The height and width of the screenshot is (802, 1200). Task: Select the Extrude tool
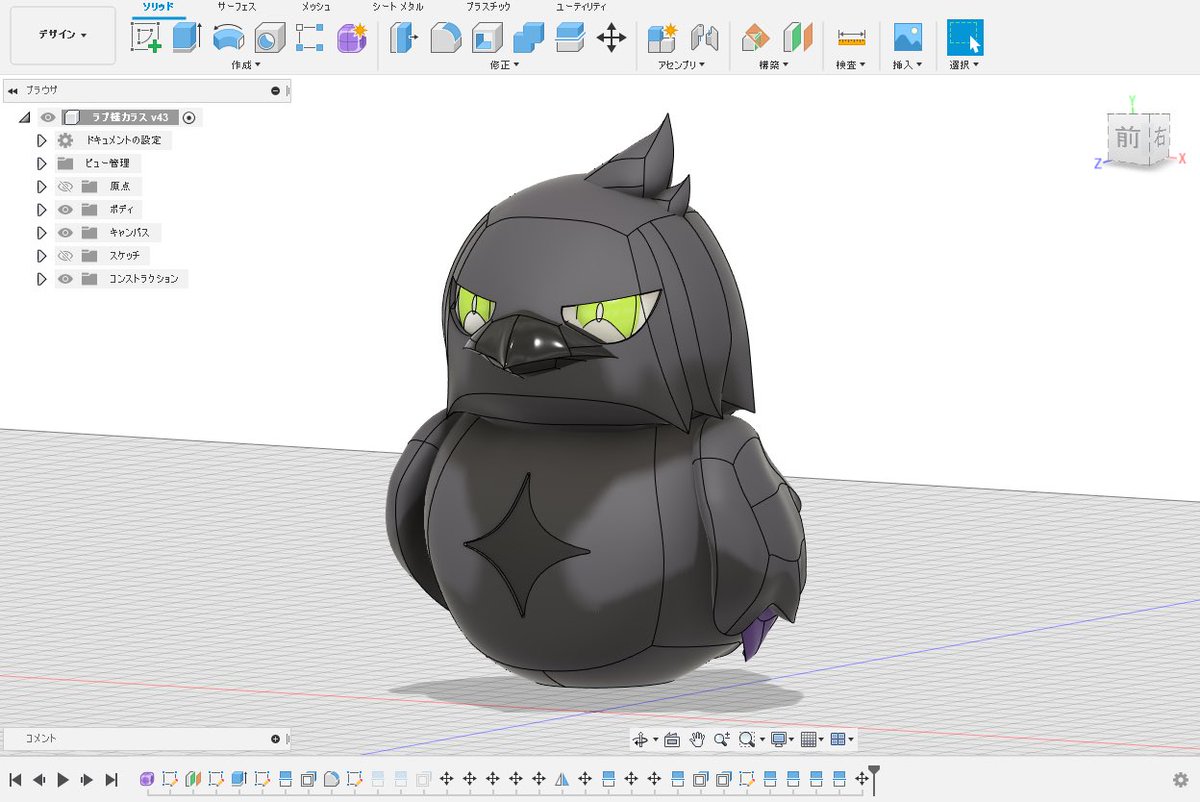click(186, 38)
